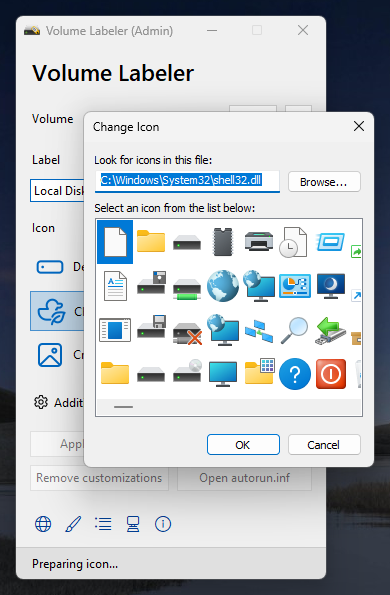Viewport: 390px width, 595px height.
Task: Pick the red power button icon
Action: coord(331,374)
